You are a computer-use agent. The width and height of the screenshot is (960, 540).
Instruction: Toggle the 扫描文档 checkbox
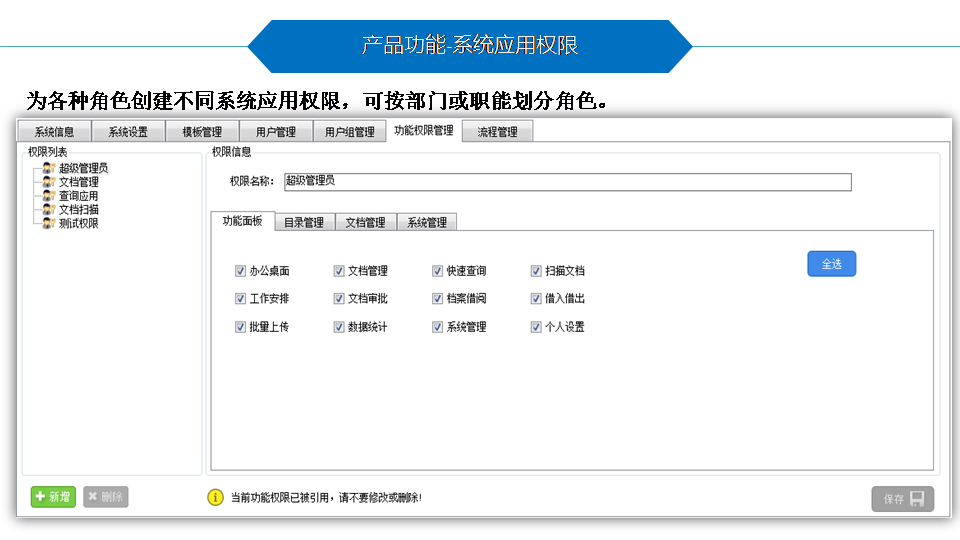pos(537,271)
